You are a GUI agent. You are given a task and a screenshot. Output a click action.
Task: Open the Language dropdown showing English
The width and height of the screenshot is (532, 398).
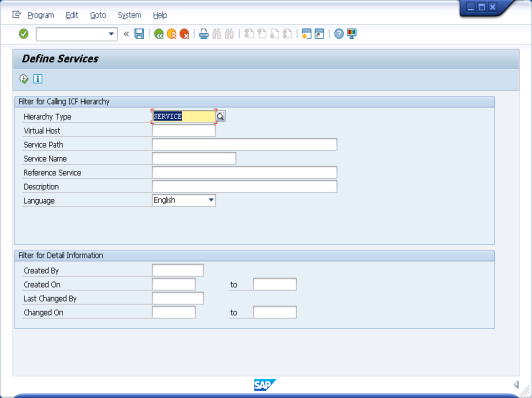pyautogui.click(x=184, y=201)
